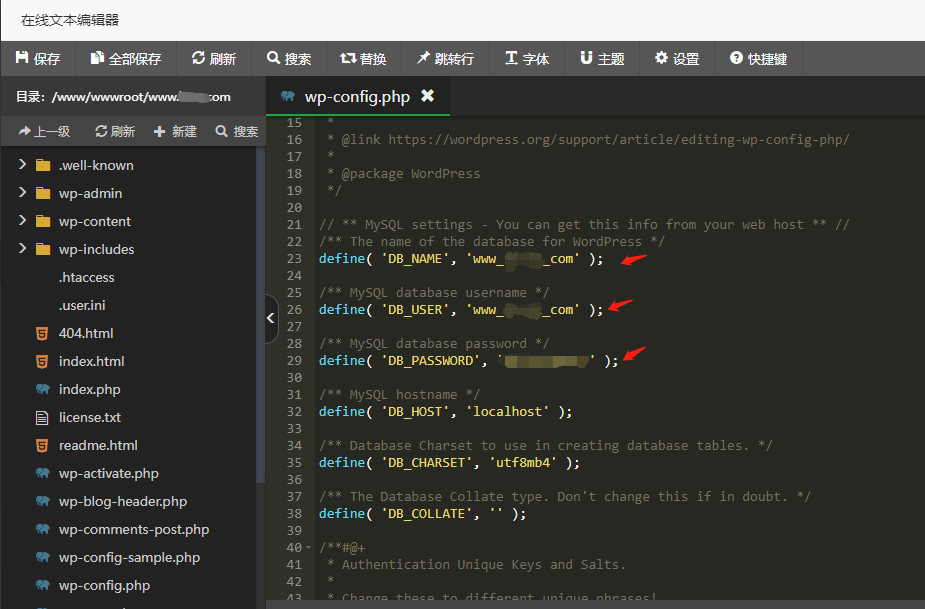Click the DB_COLLATE define line
Image resolution: width=925 pixels, height=609 pixels.
(422, 513)
